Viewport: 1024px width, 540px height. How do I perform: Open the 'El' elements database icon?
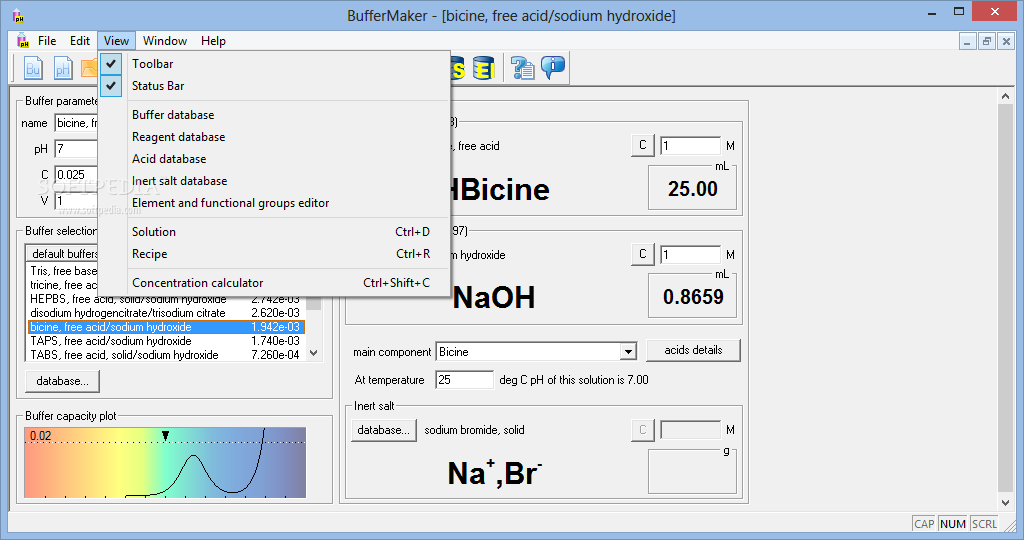click(x=484, y=68)
